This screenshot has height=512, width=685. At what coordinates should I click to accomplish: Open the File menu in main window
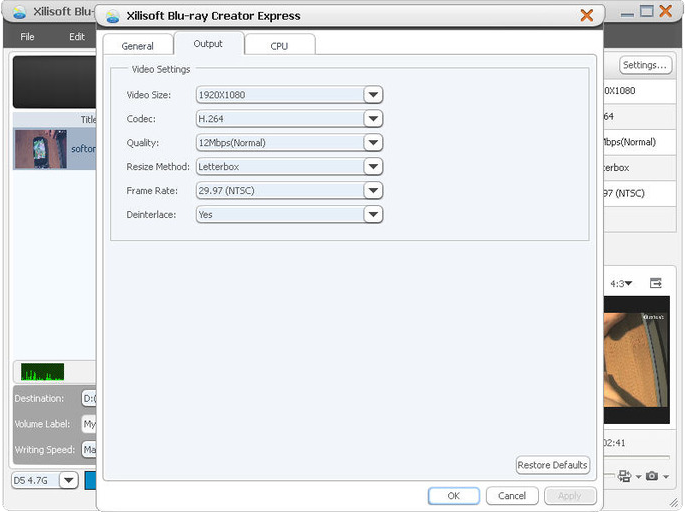(27, 37)
